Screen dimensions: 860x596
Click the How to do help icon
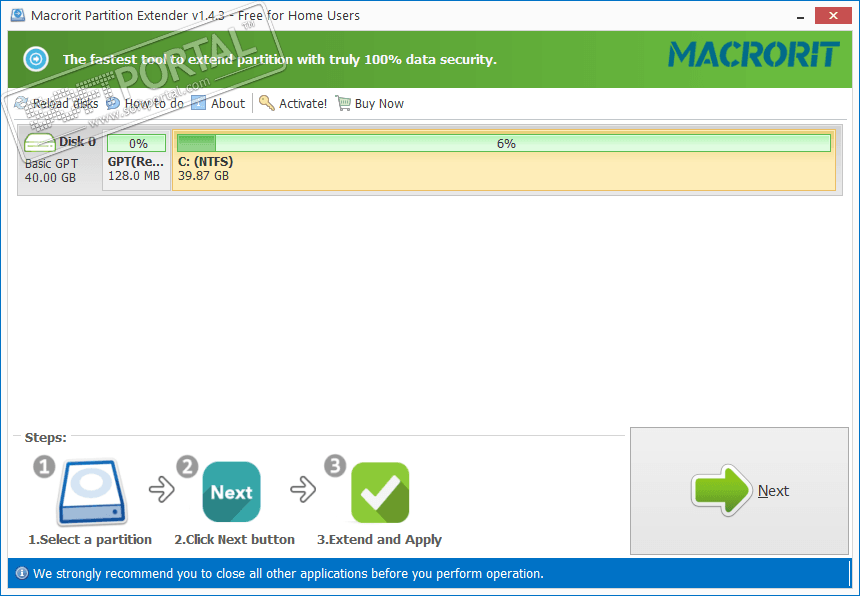point(112,103)
